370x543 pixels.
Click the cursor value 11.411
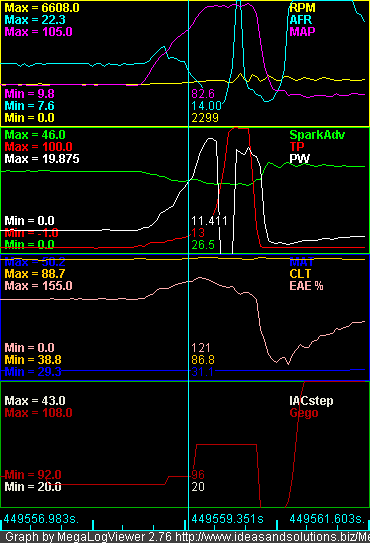(209, 221)
